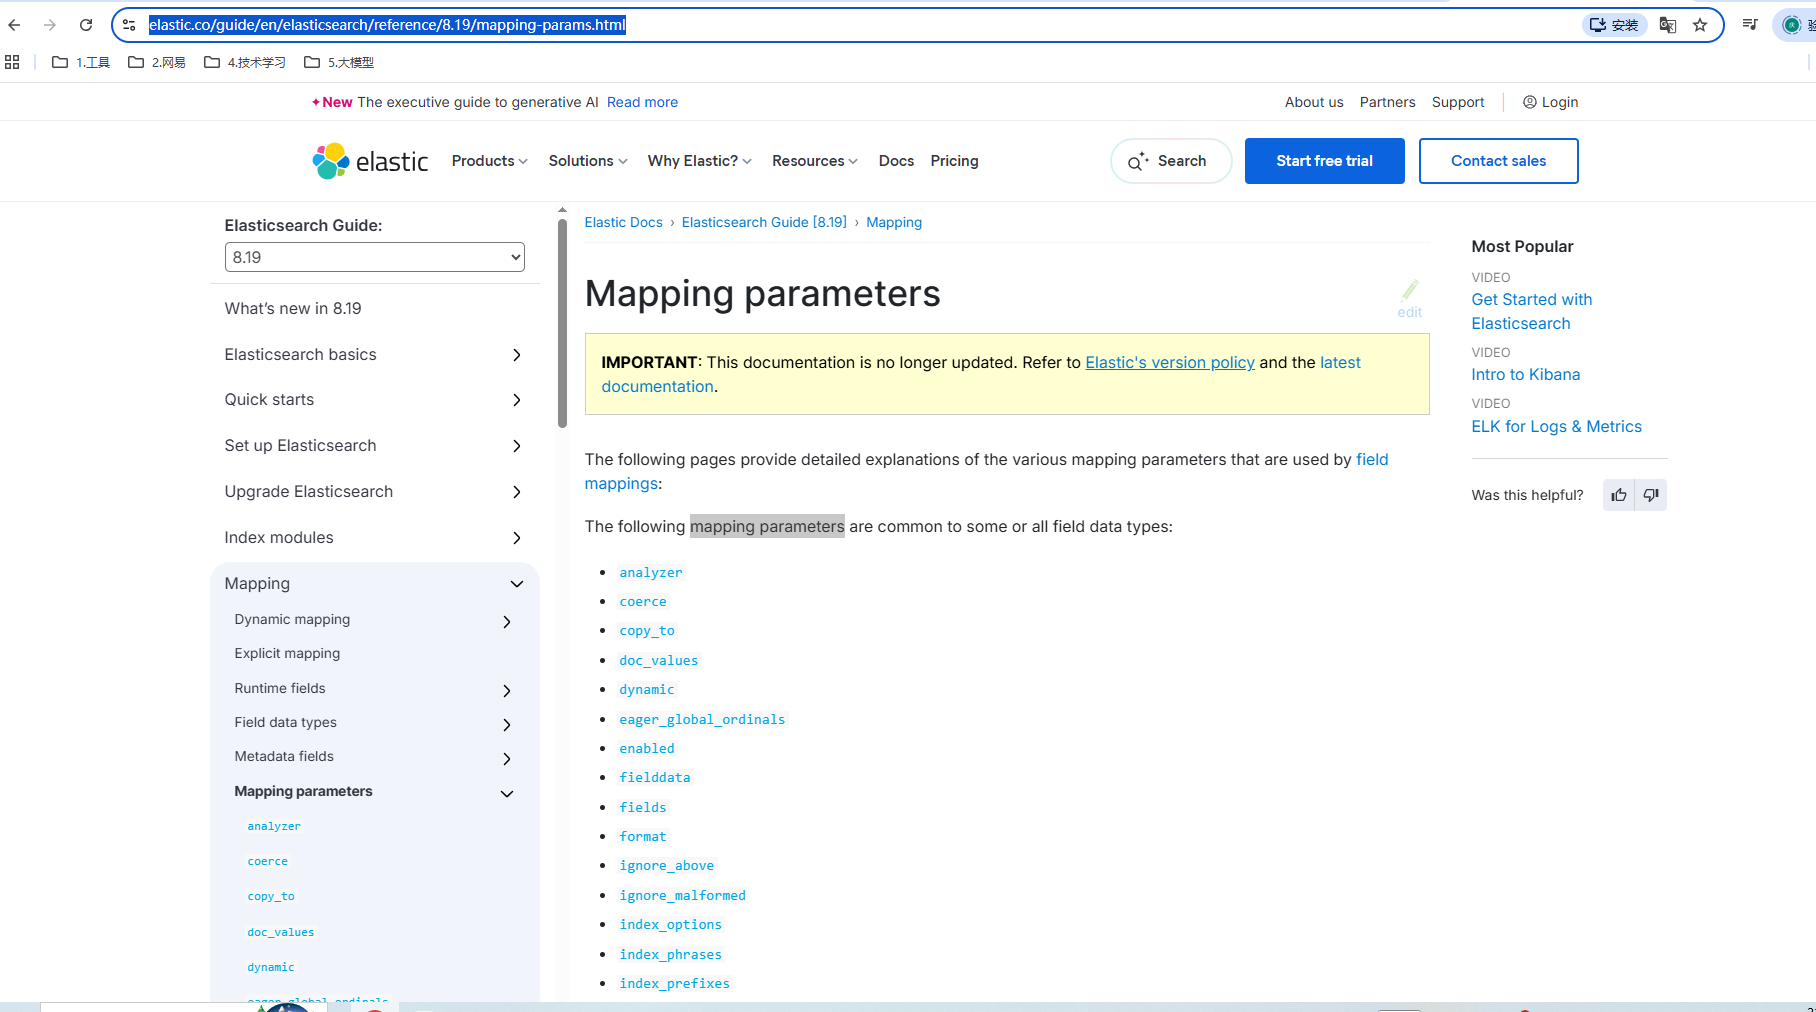Open the eager_global_ordinals parameter link
This screenshot has height=1012, width=1816.
pos(702,719)
